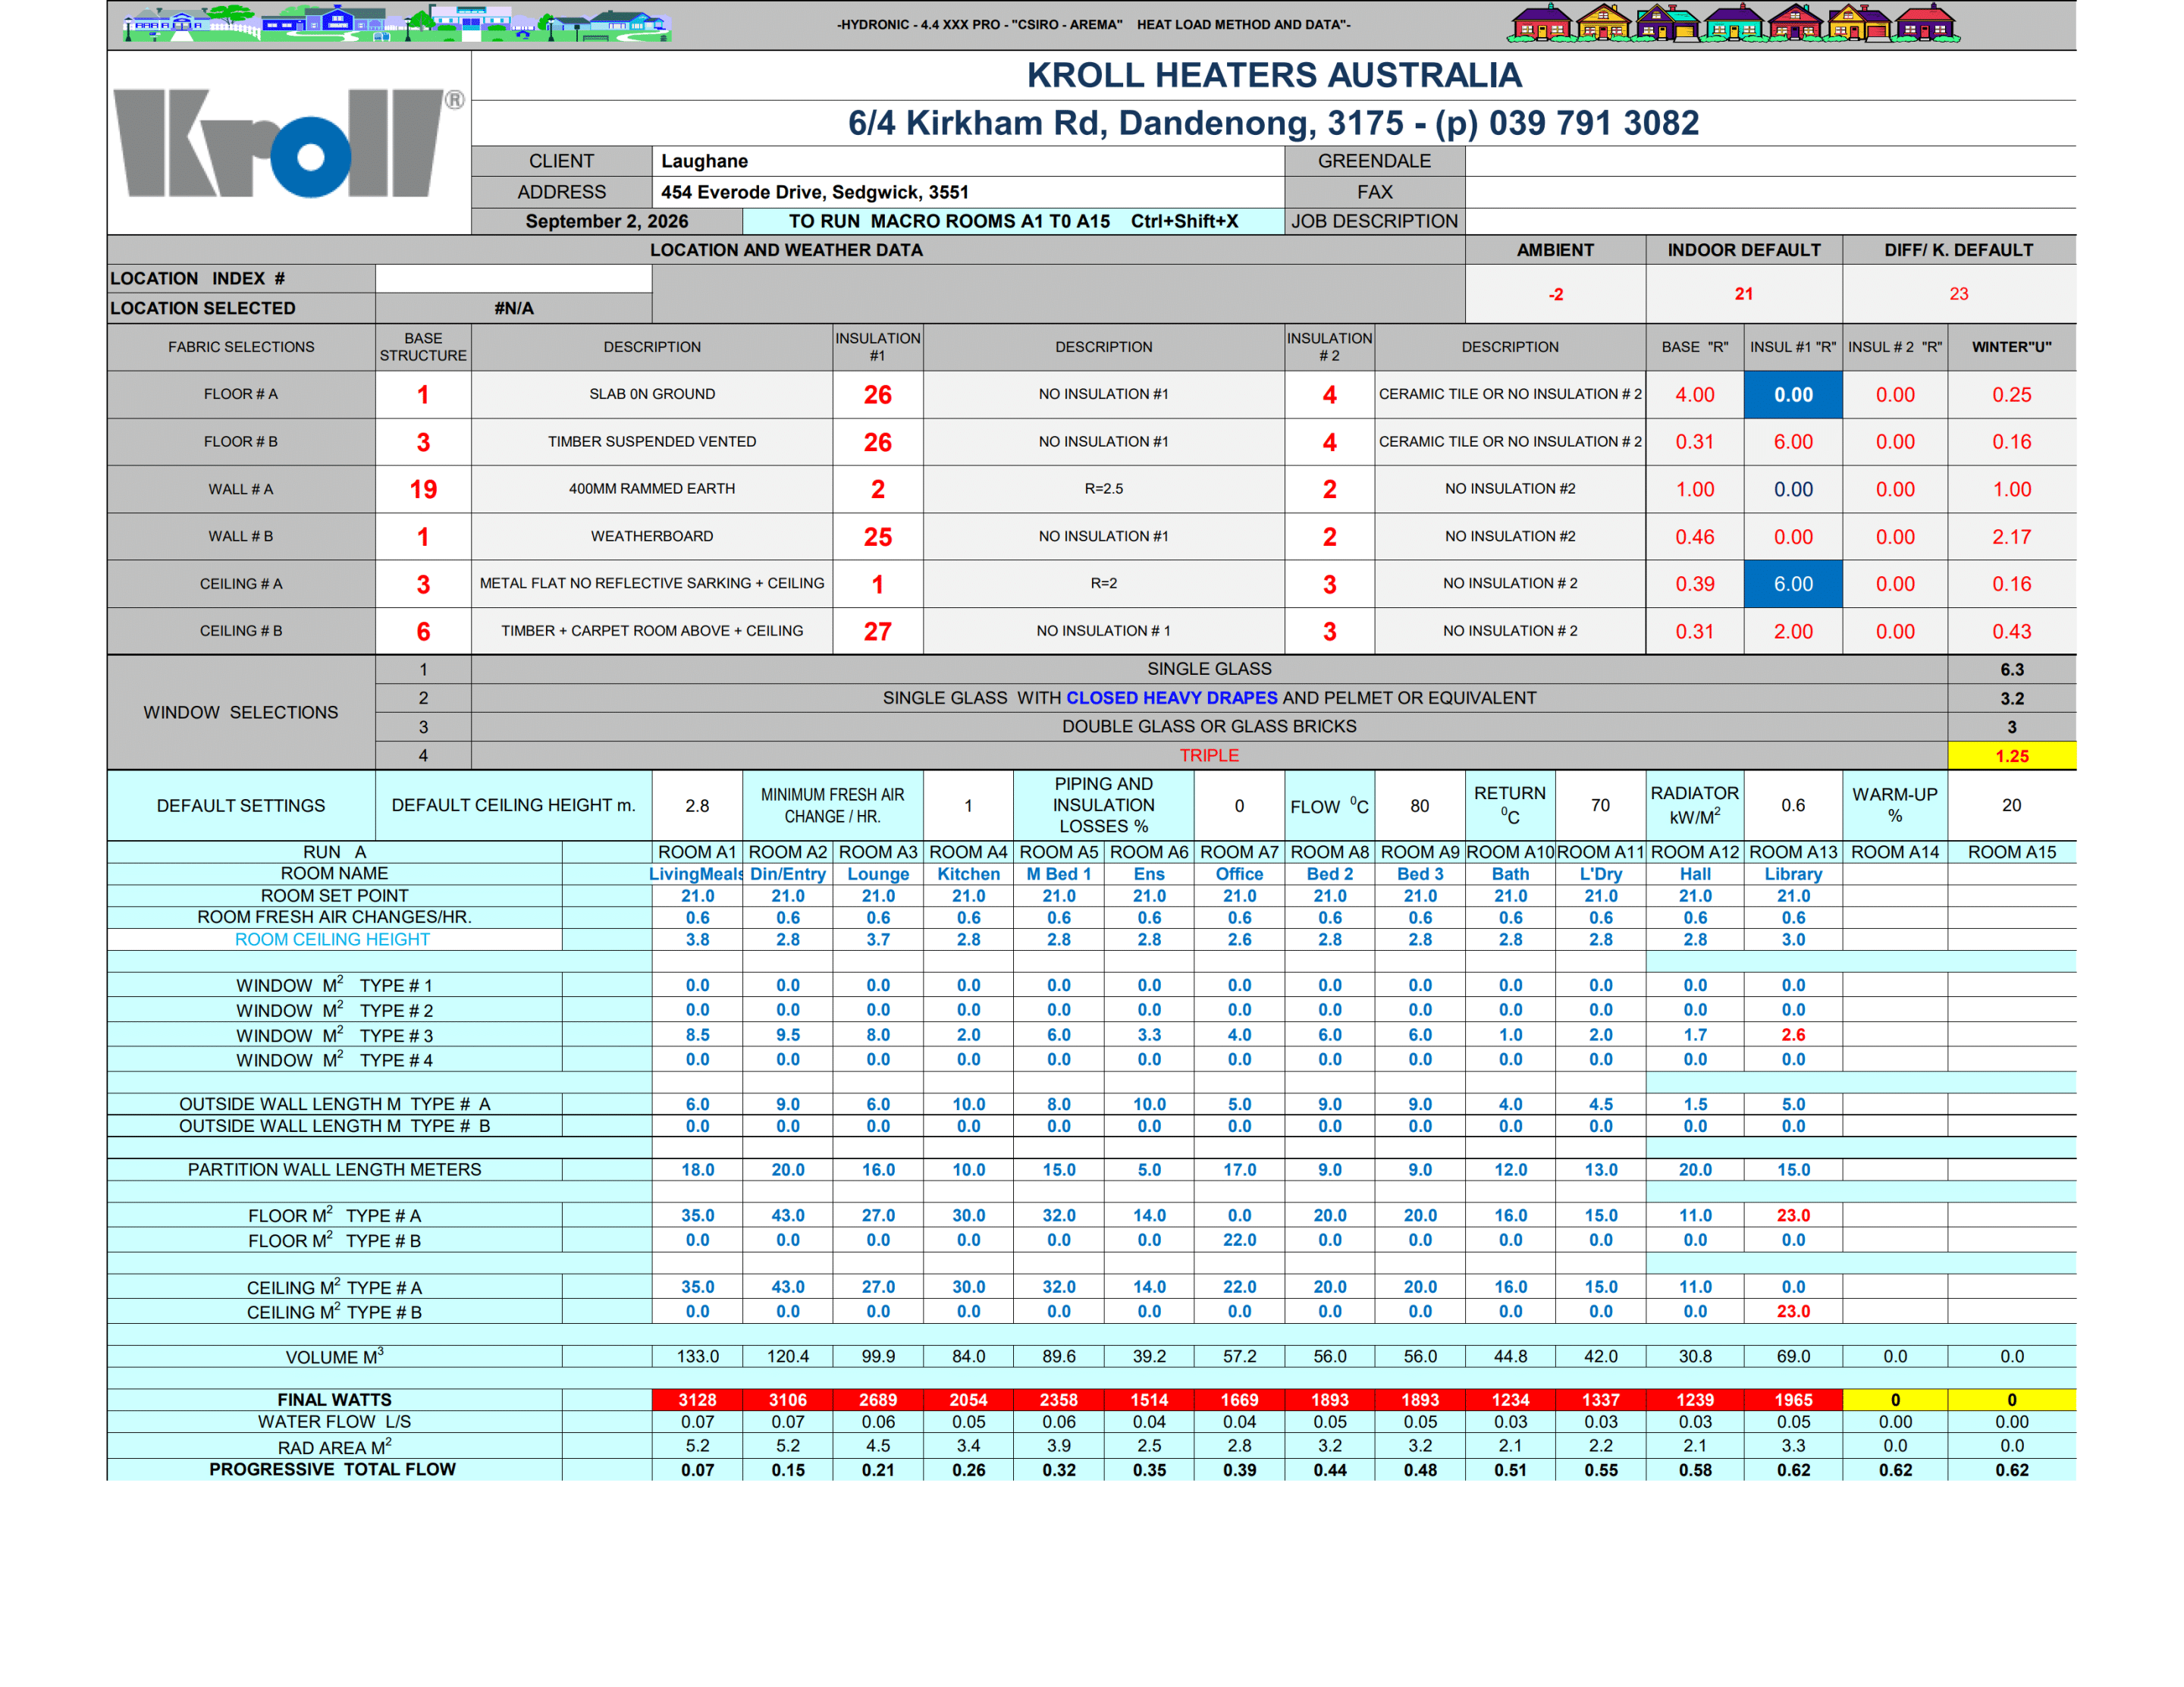Select the Diff/K. Default value '23'
This screenshot has height=1687, width=2184.
1958,294
